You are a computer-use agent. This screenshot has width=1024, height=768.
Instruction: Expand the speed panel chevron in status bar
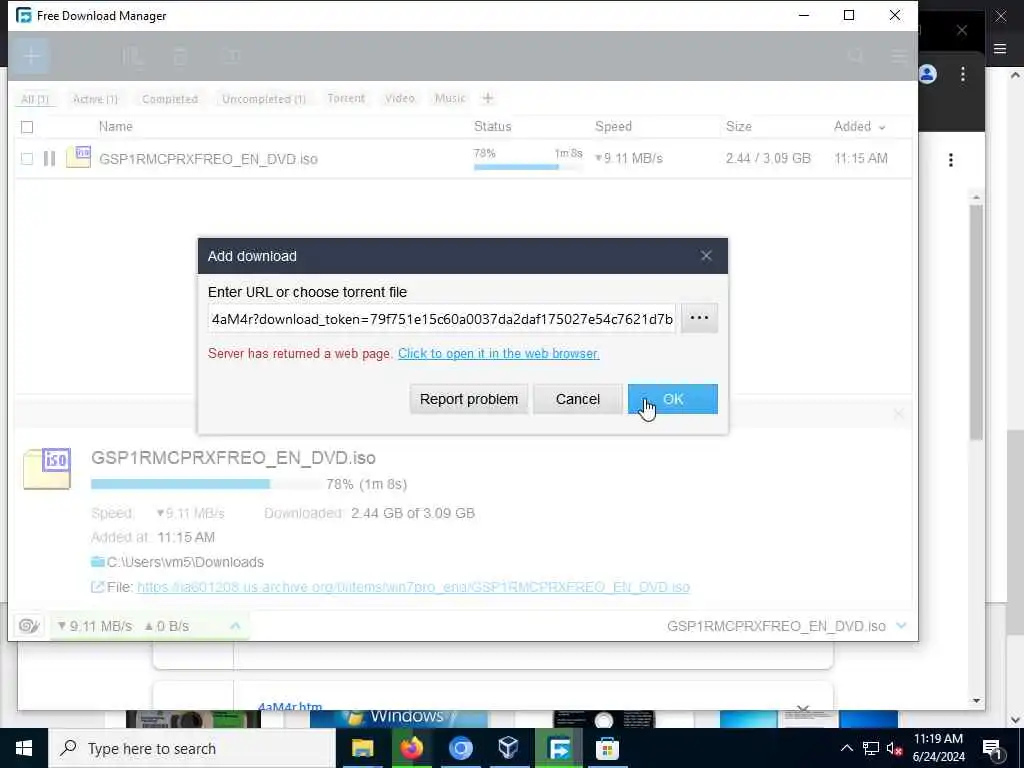click(x=235, y=626)
